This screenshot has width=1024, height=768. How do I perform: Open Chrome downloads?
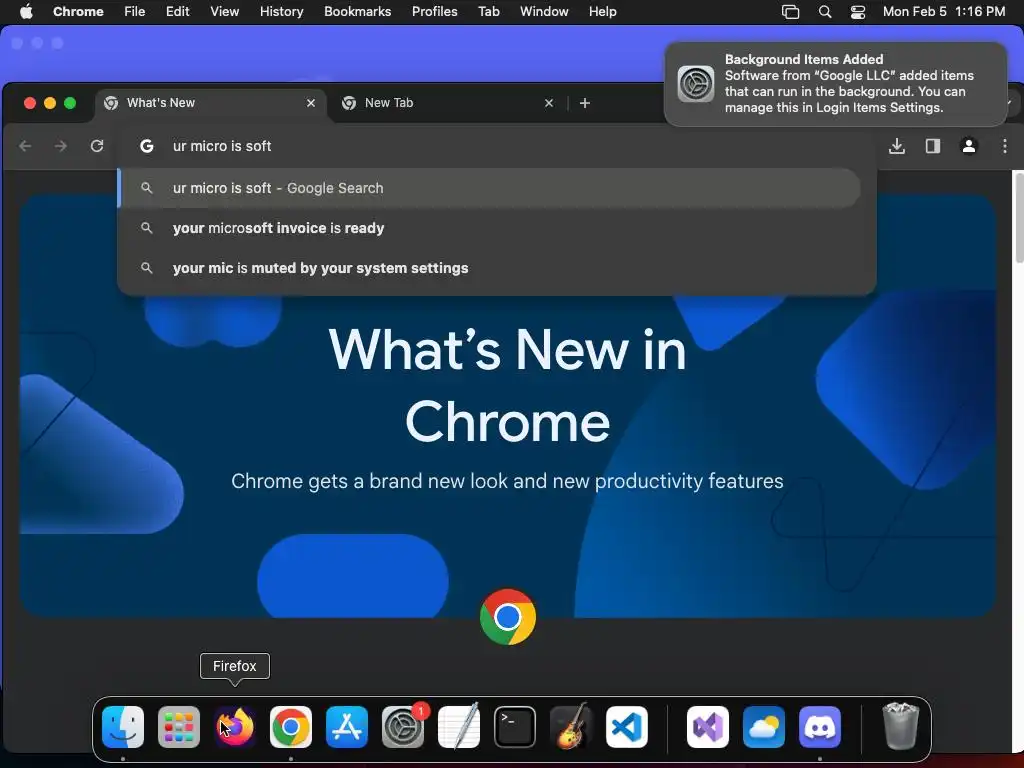point(897,146)
